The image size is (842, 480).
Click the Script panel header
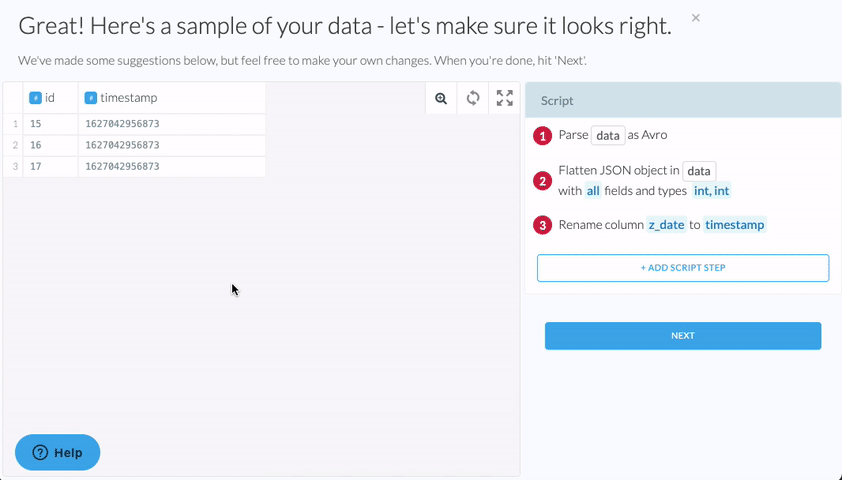683,101
